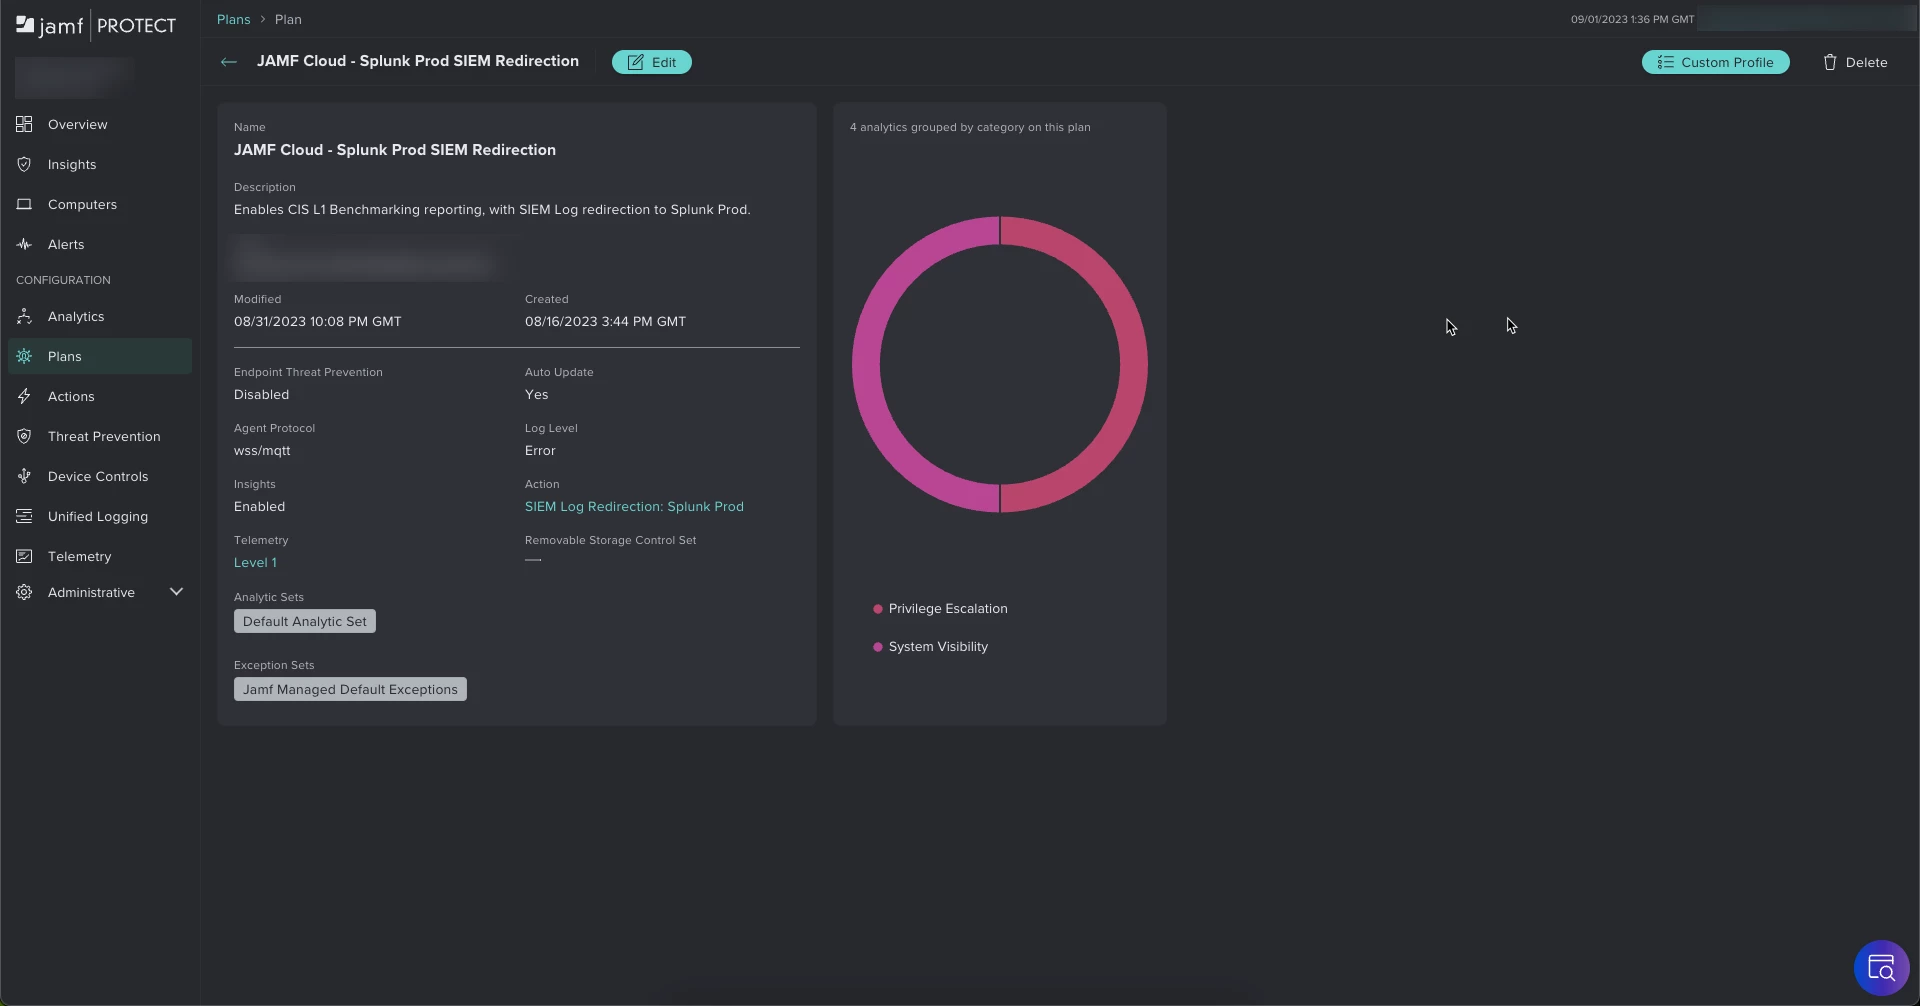Click the Log Level Error value

pyautogui.click(x=540, y=450)
